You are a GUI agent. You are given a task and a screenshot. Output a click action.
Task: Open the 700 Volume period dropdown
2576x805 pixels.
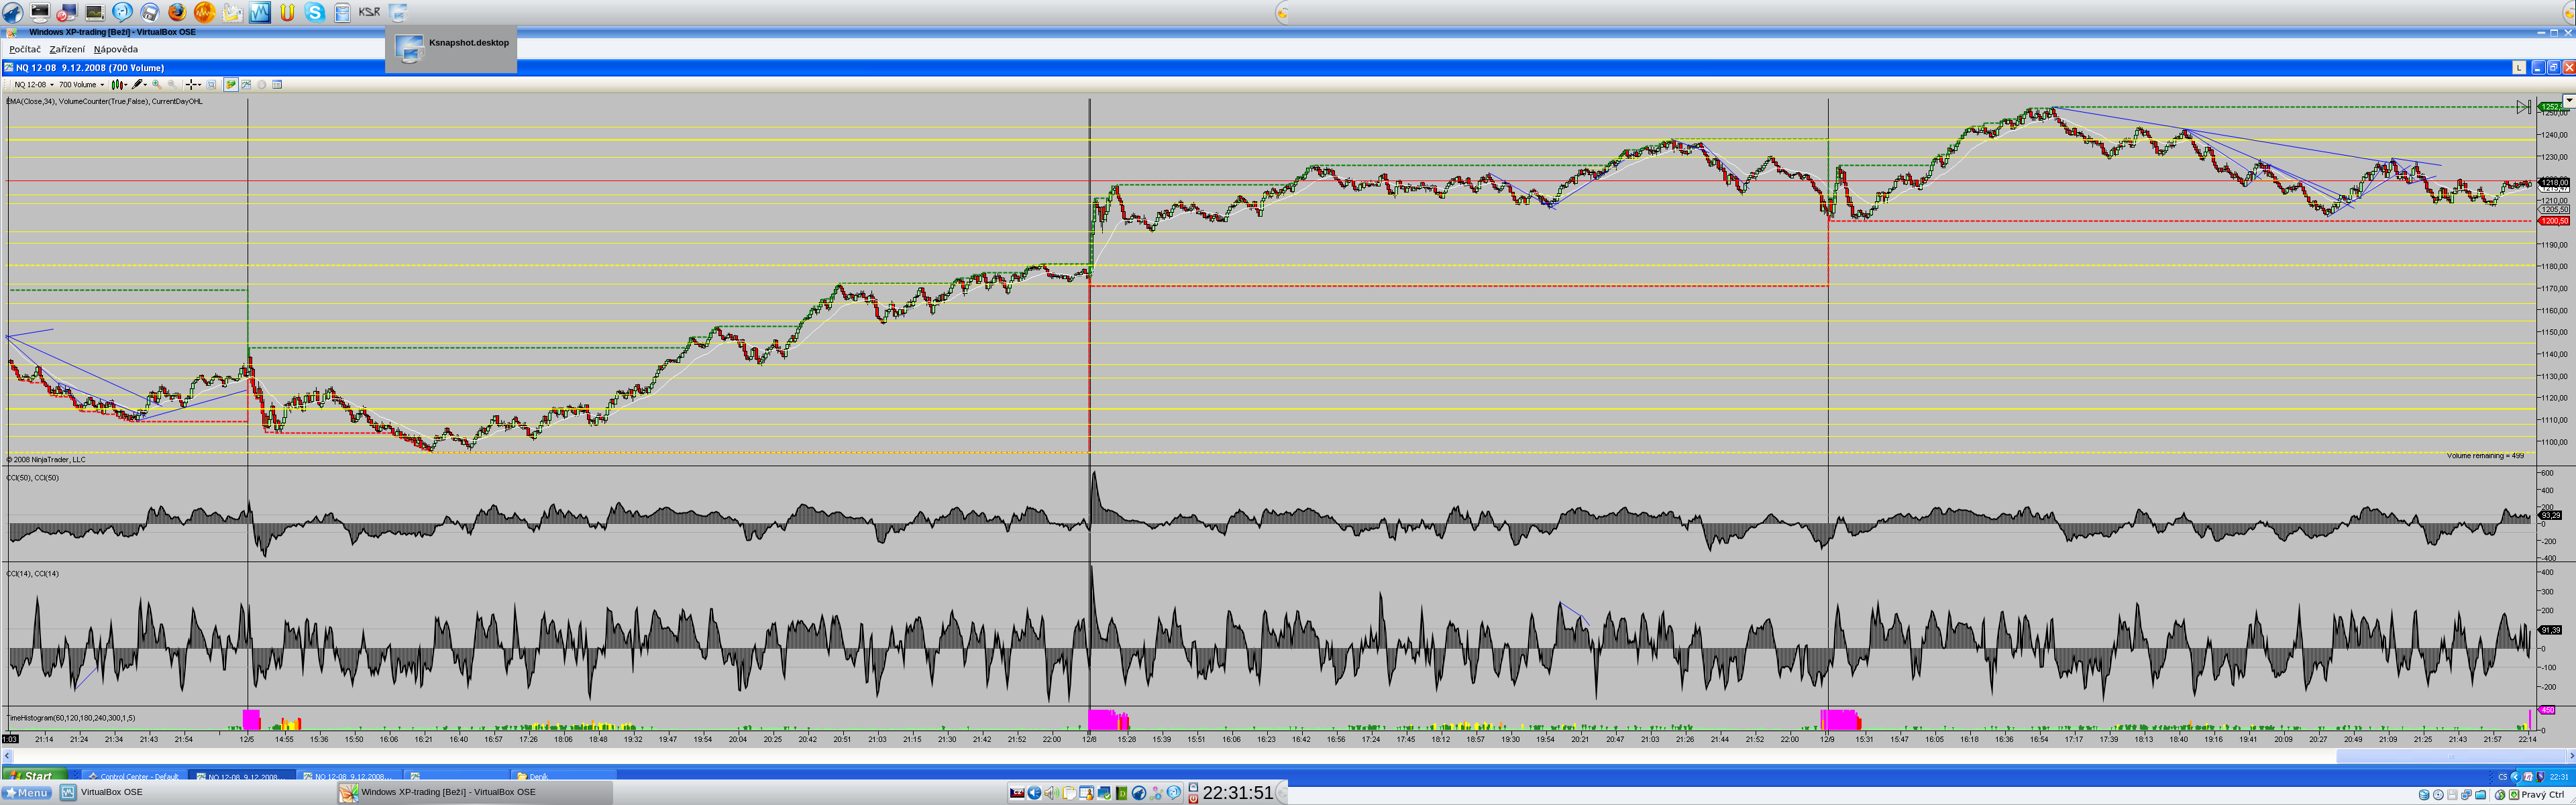tap(102, 85)
